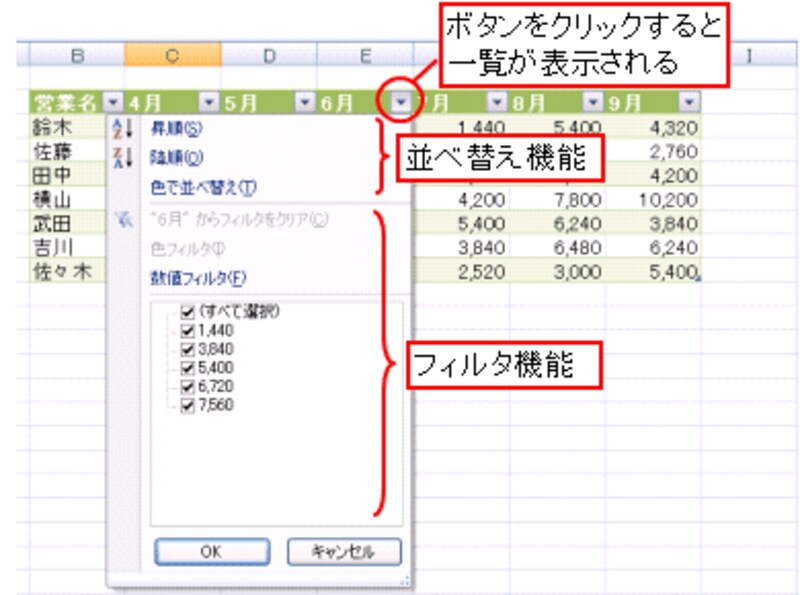Image resolution: width=800 pixels, height=595 pixels.
Task: Select column B header
Action: [77, 55]
